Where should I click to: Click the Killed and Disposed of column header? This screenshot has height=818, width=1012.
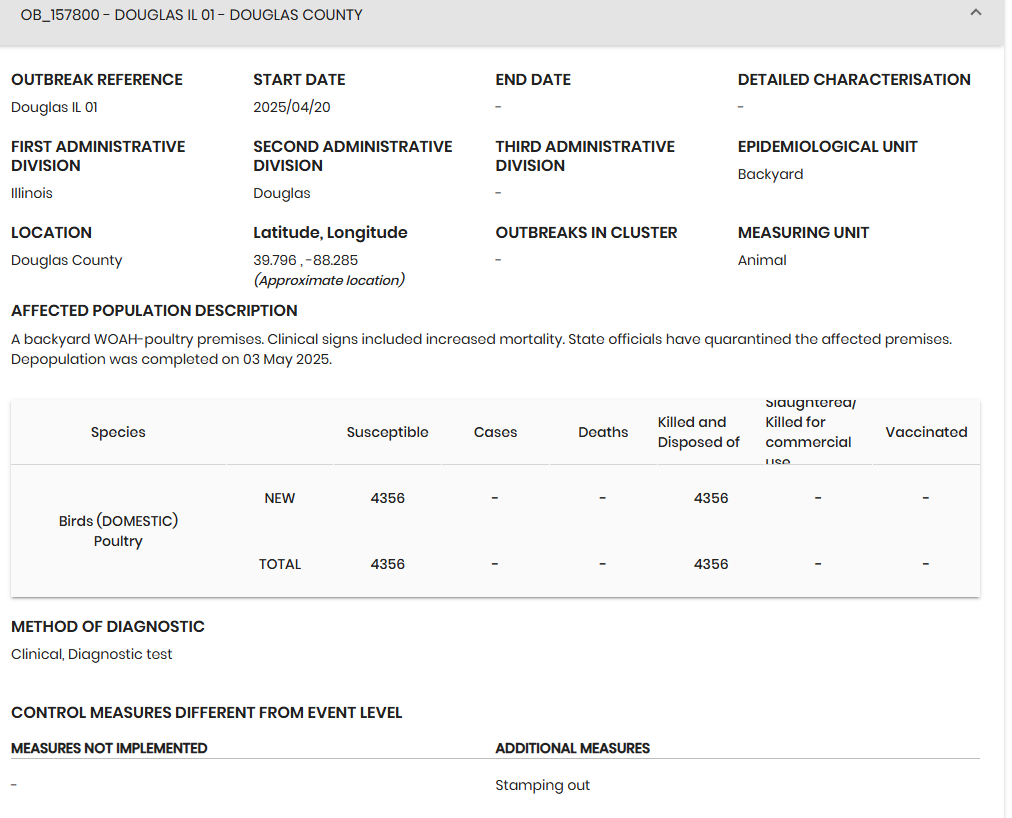tap(699, 432)
